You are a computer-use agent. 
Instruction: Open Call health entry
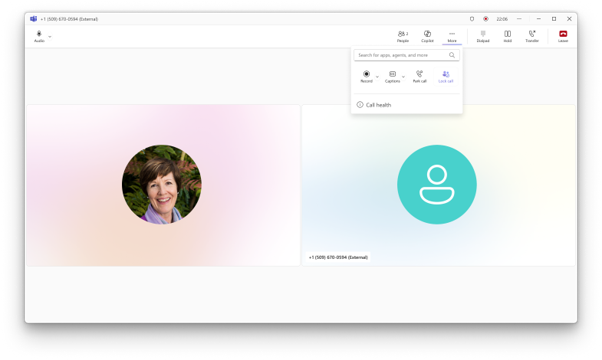click(x=407, y=105)
